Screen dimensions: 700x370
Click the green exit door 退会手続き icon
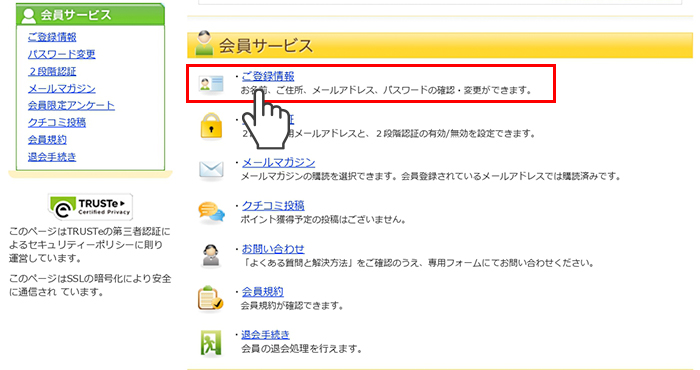click(210, 342)
